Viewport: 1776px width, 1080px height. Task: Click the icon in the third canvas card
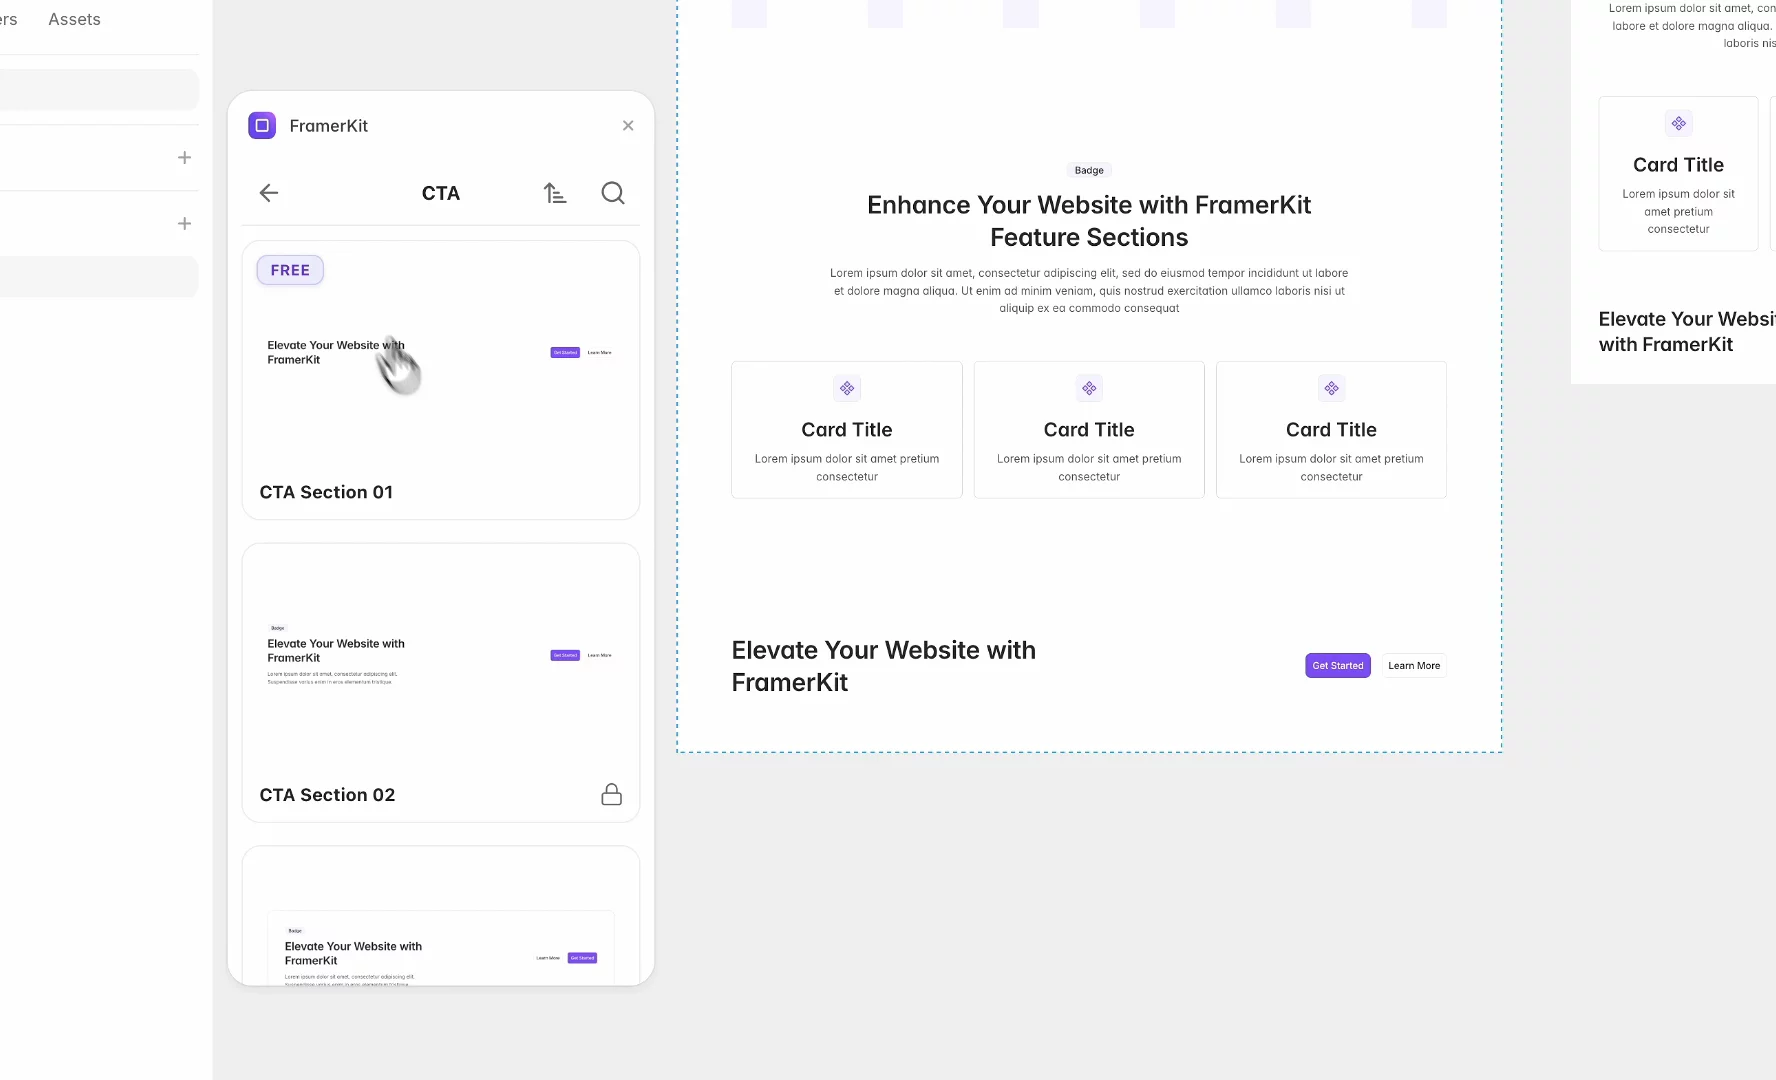(1331, 388)
